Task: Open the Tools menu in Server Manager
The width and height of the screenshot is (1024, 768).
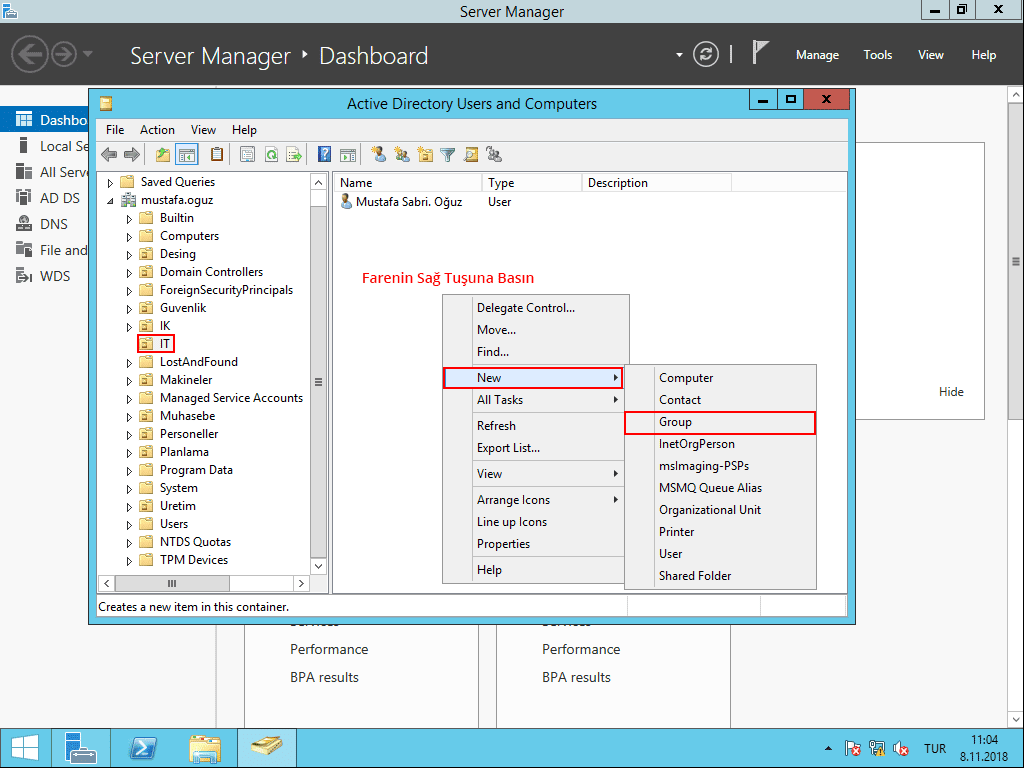Action: click(x=878, y=55)
